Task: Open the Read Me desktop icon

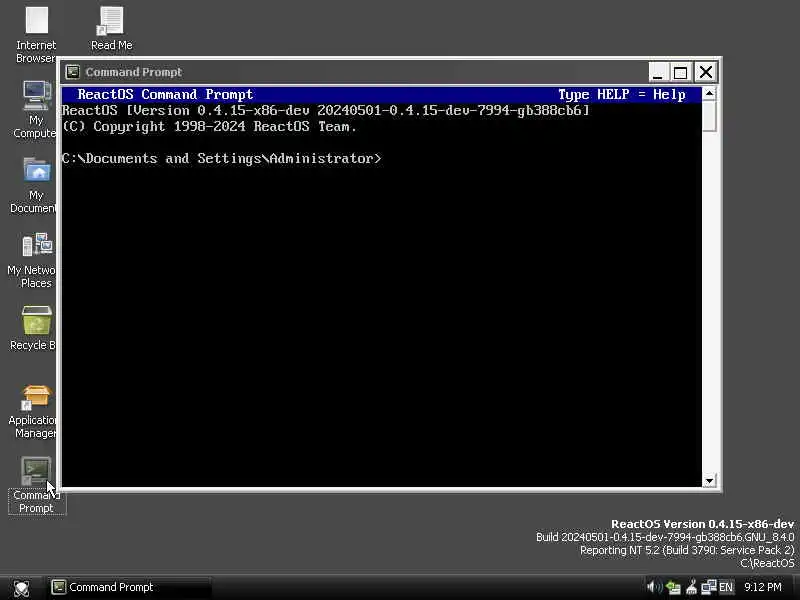Action: click(x=111, y=29)
